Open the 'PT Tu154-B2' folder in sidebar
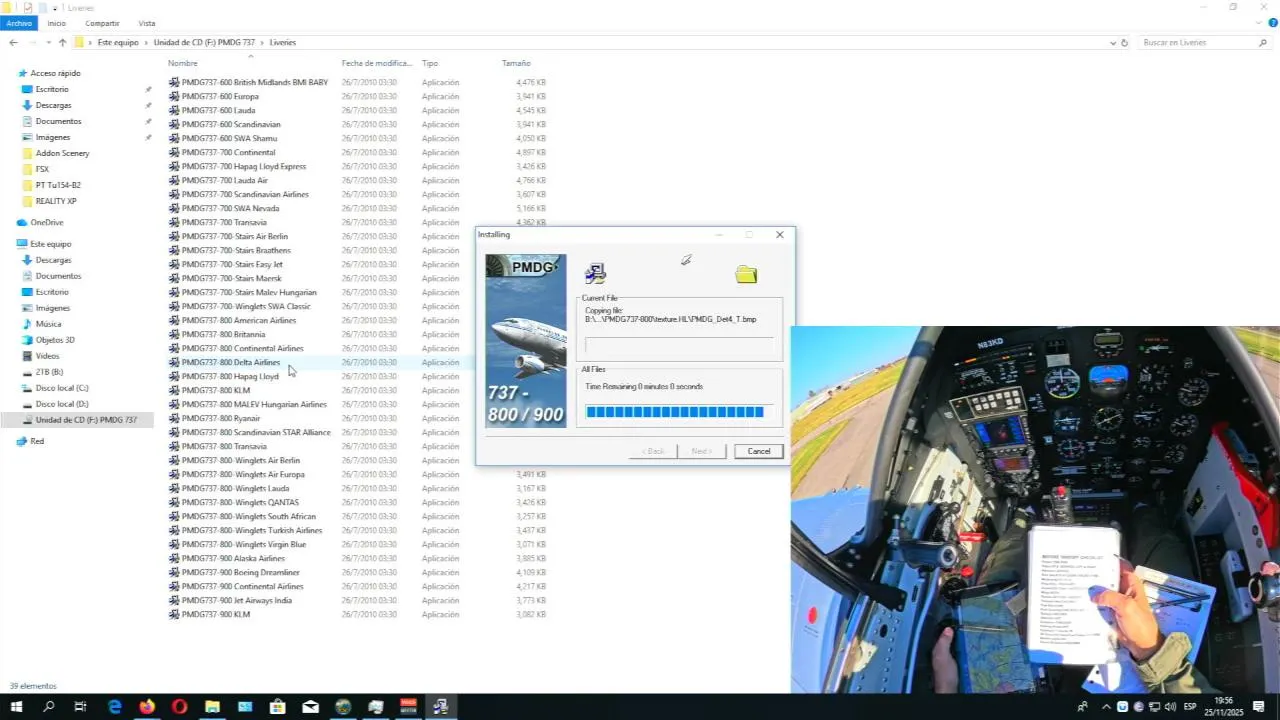The width and height of the screenshot is (1280, 720). click(58, 185)
